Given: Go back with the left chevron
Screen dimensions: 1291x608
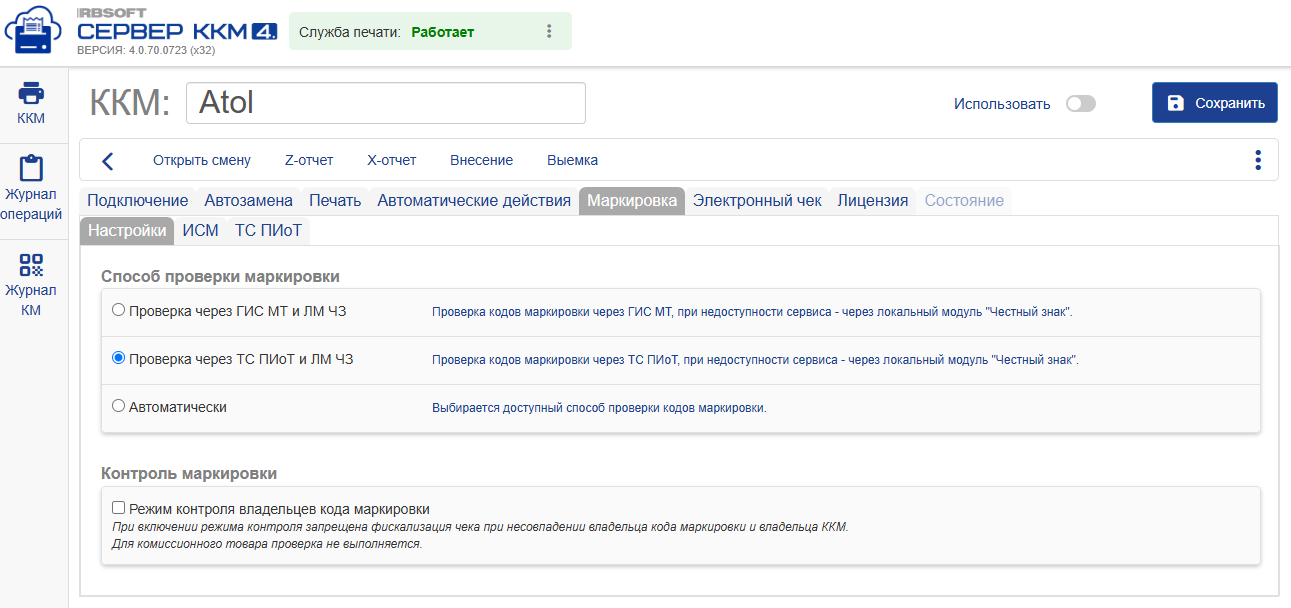Looking at the screenshot, I should 108,160.
